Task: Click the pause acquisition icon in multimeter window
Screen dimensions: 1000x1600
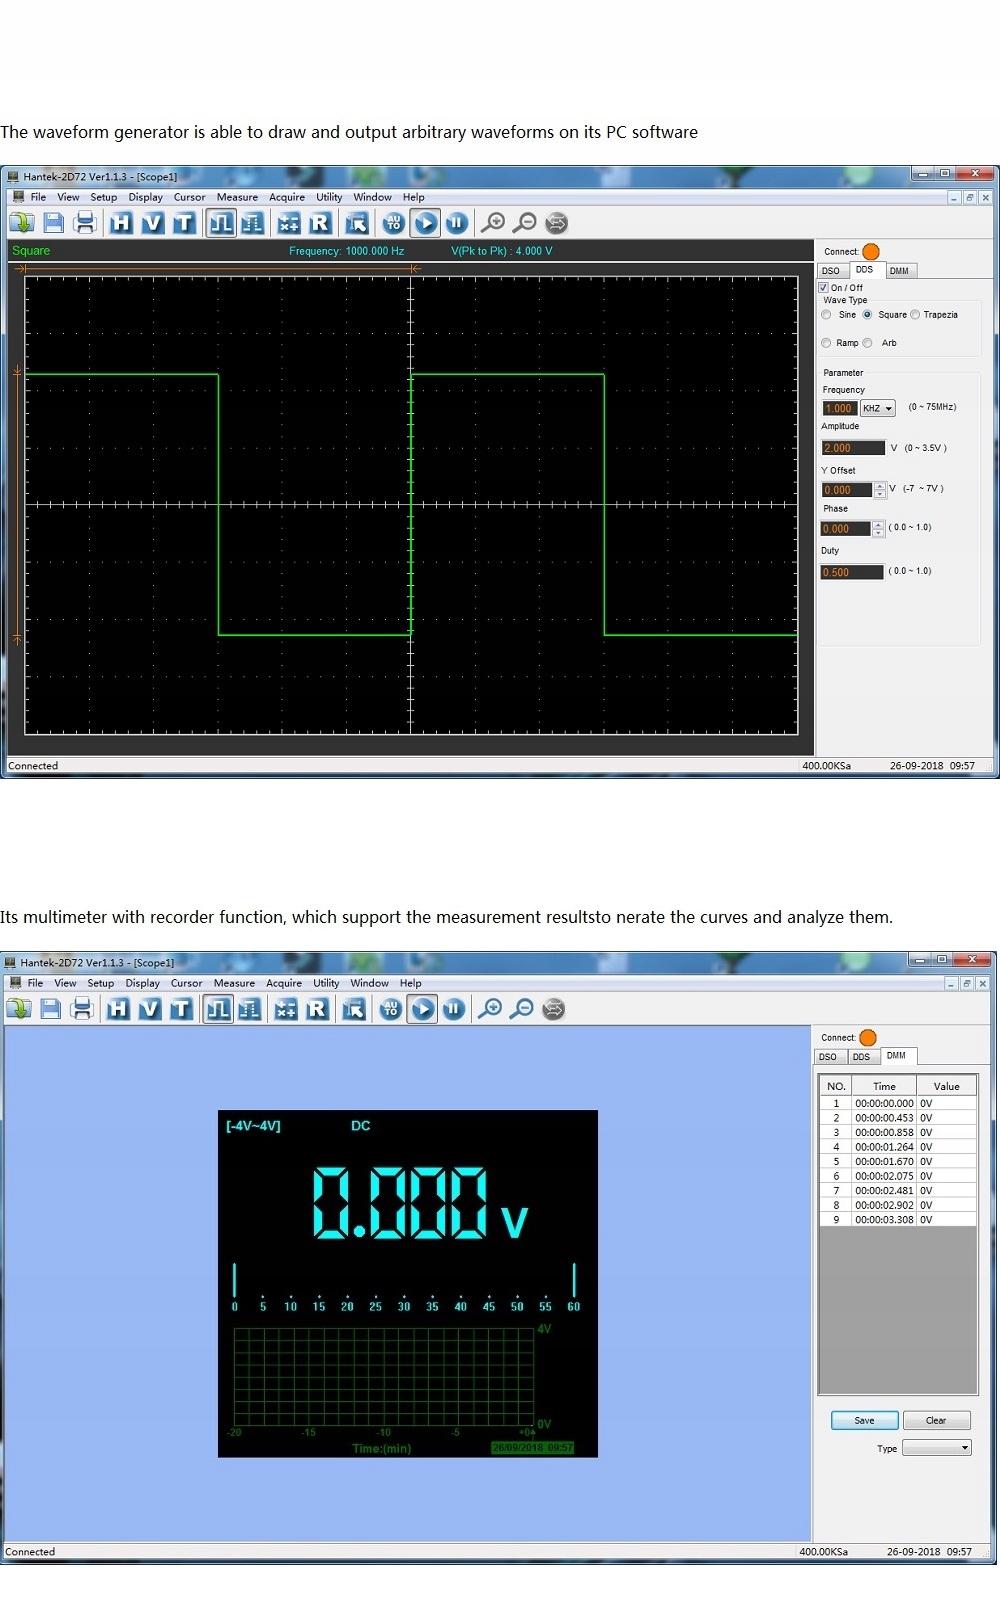Action: pos(454,1009)
